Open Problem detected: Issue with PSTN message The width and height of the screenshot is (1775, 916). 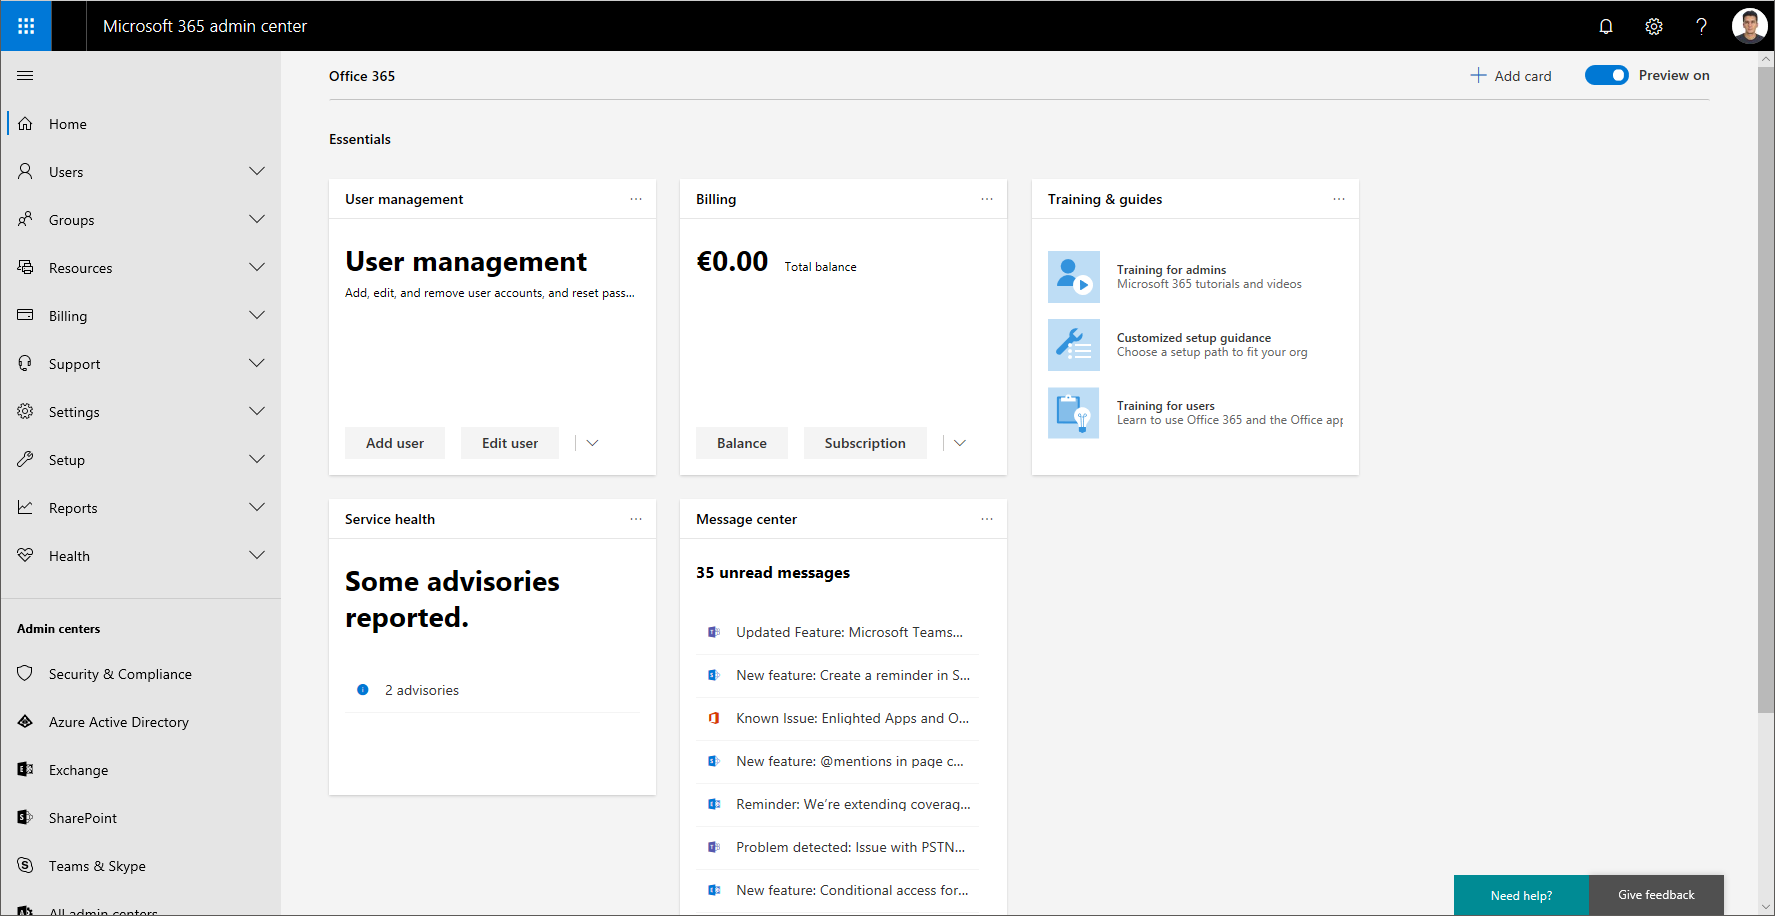[837, 847]
